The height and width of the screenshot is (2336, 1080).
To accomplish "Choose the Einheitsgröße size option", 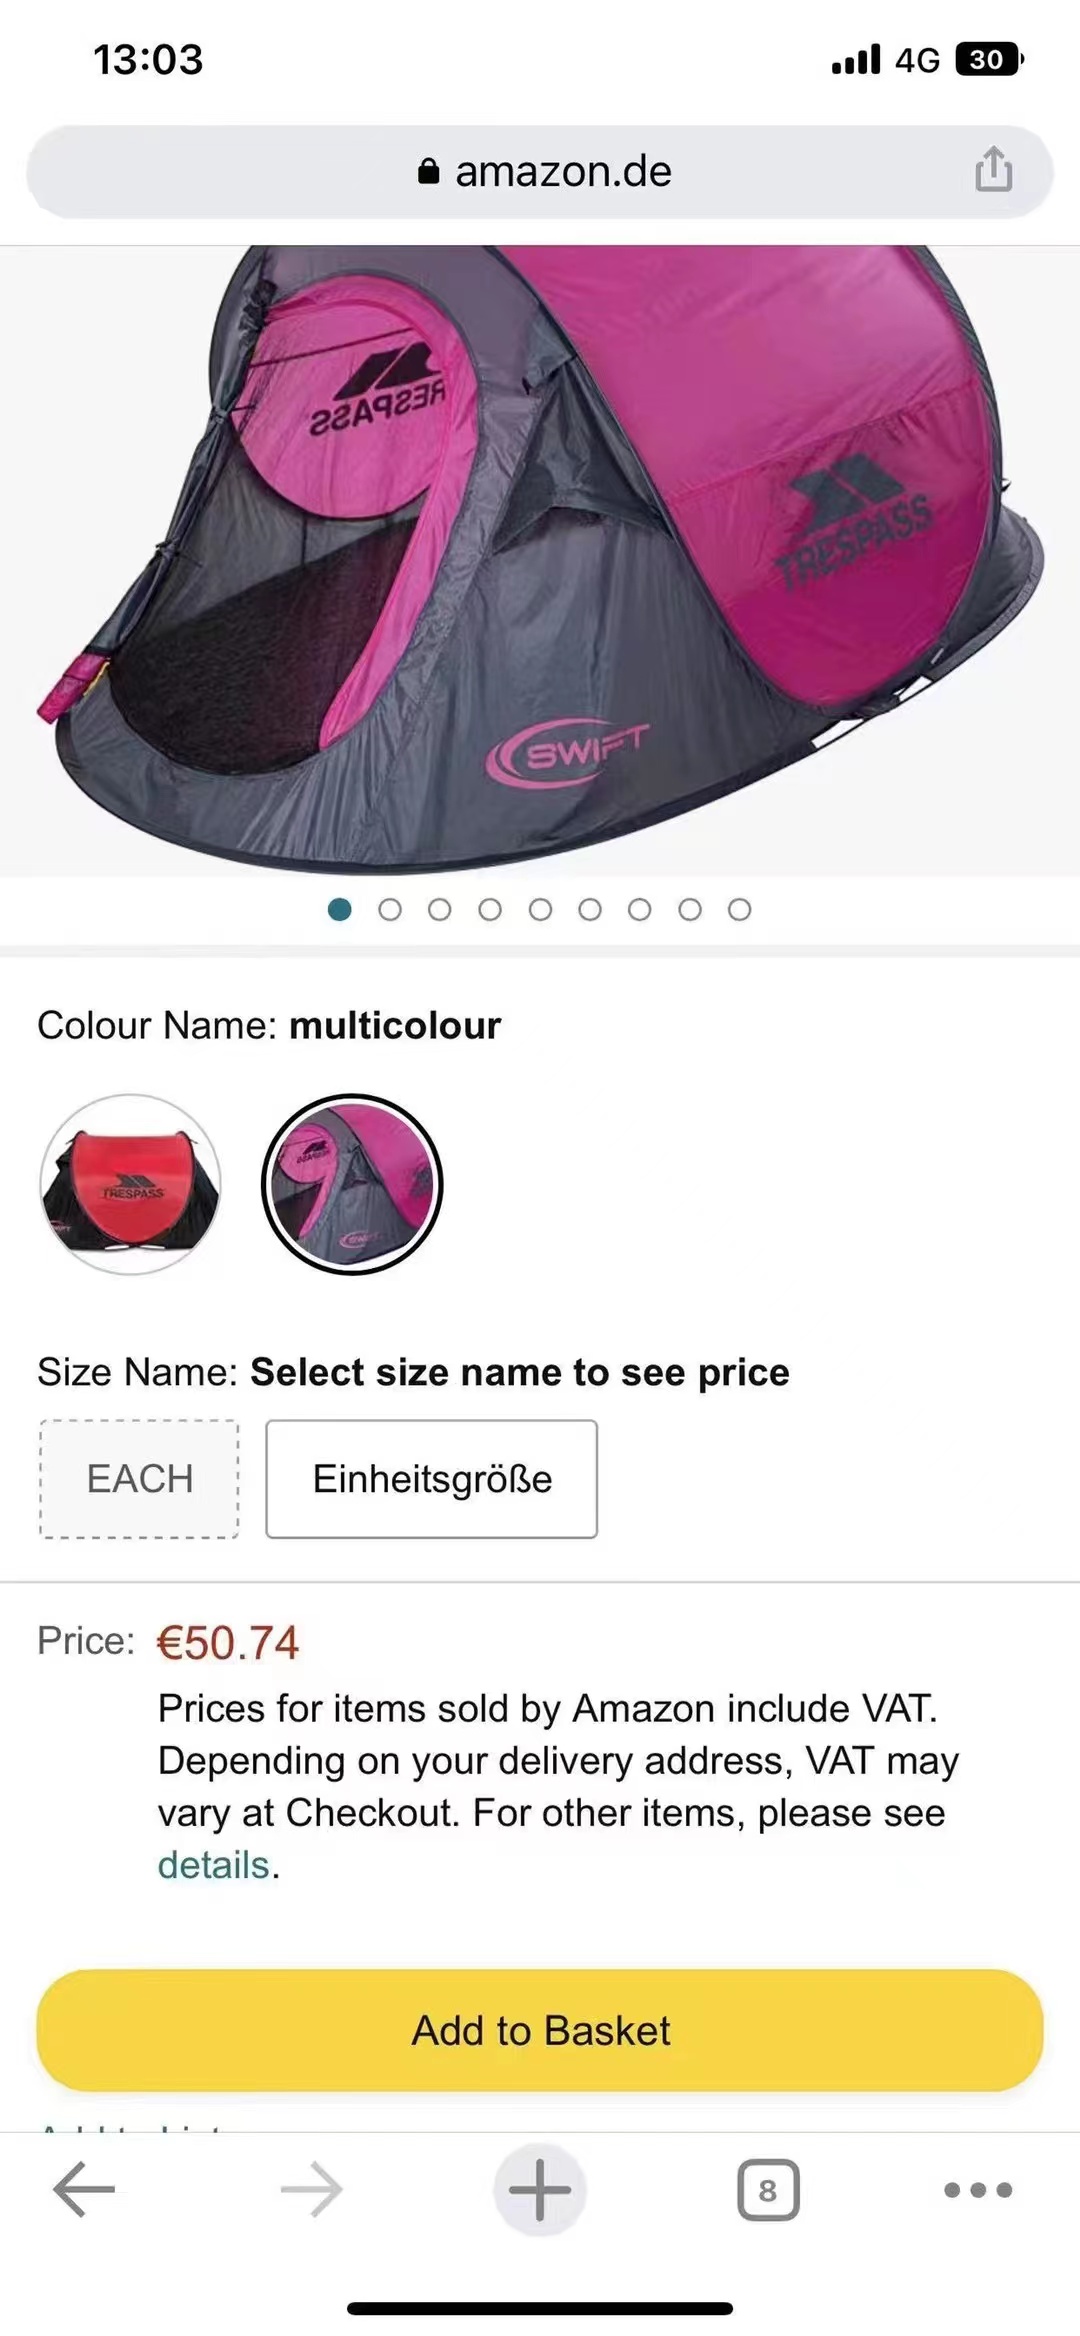I will pos(432,1479).
